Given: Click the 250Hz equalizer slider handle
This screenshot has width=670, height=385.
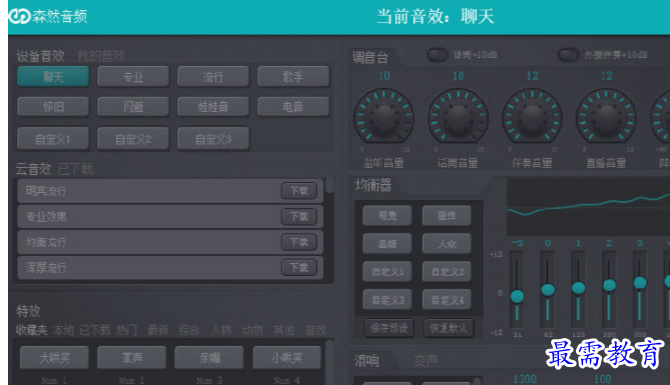Looking at the screenshot, I should (609, 285).
